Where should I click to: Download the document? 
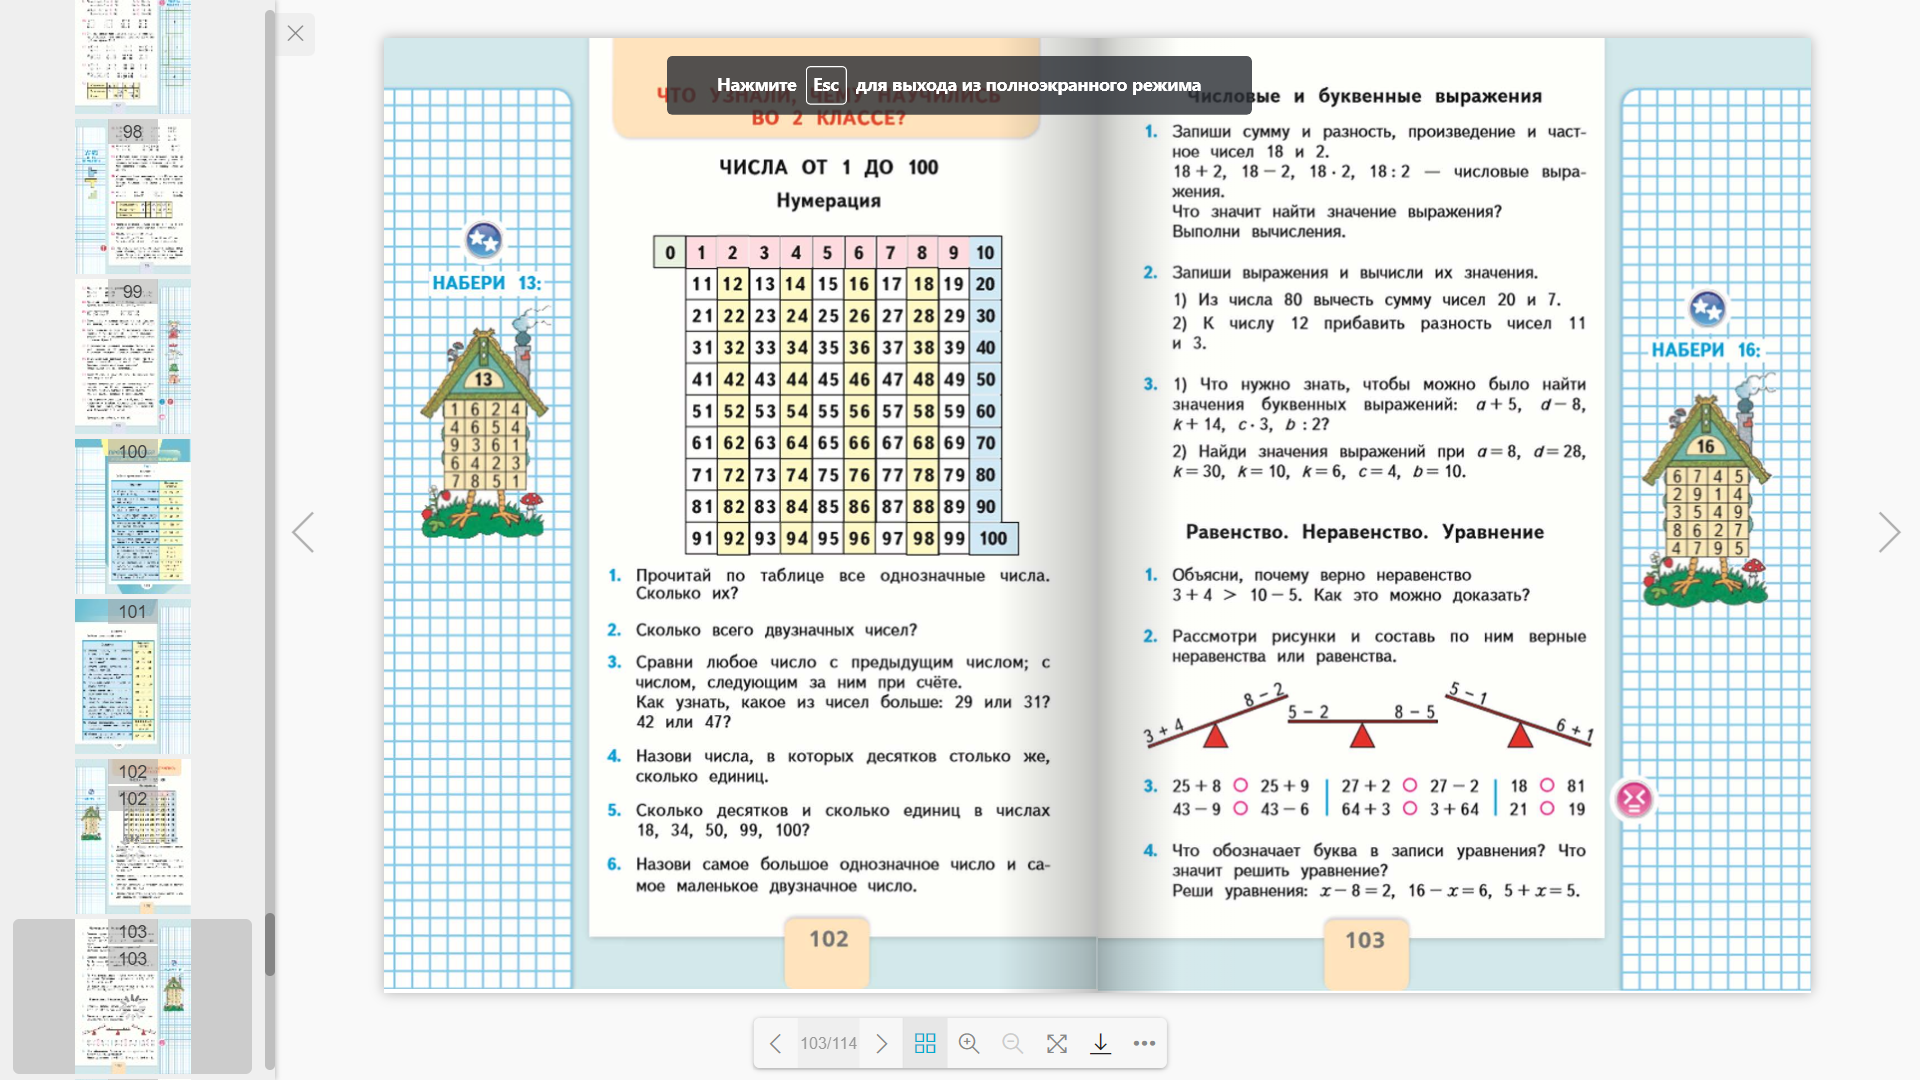[x=1100, y=1043]
